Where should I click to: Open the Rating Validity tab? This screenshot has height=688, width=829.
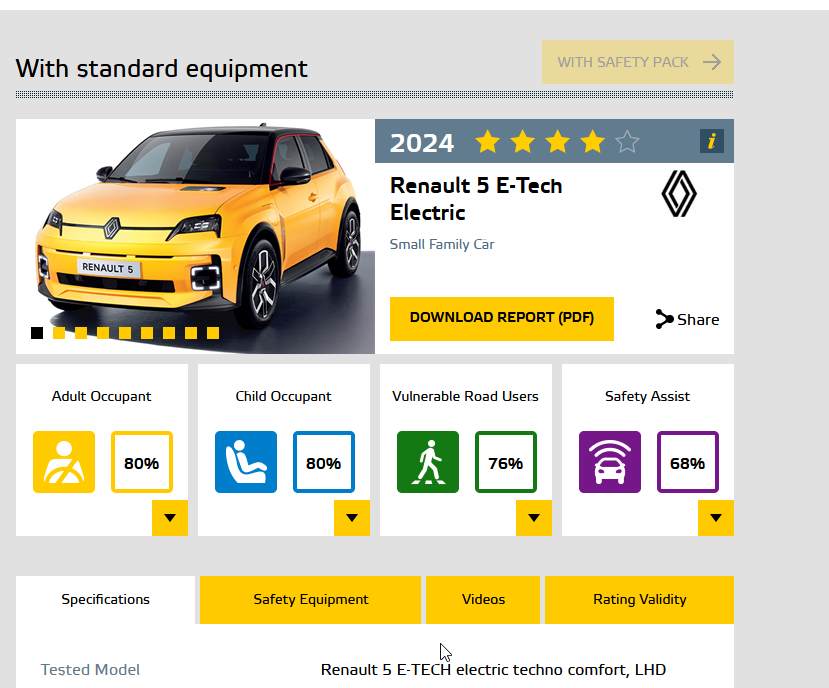[640, 600]
